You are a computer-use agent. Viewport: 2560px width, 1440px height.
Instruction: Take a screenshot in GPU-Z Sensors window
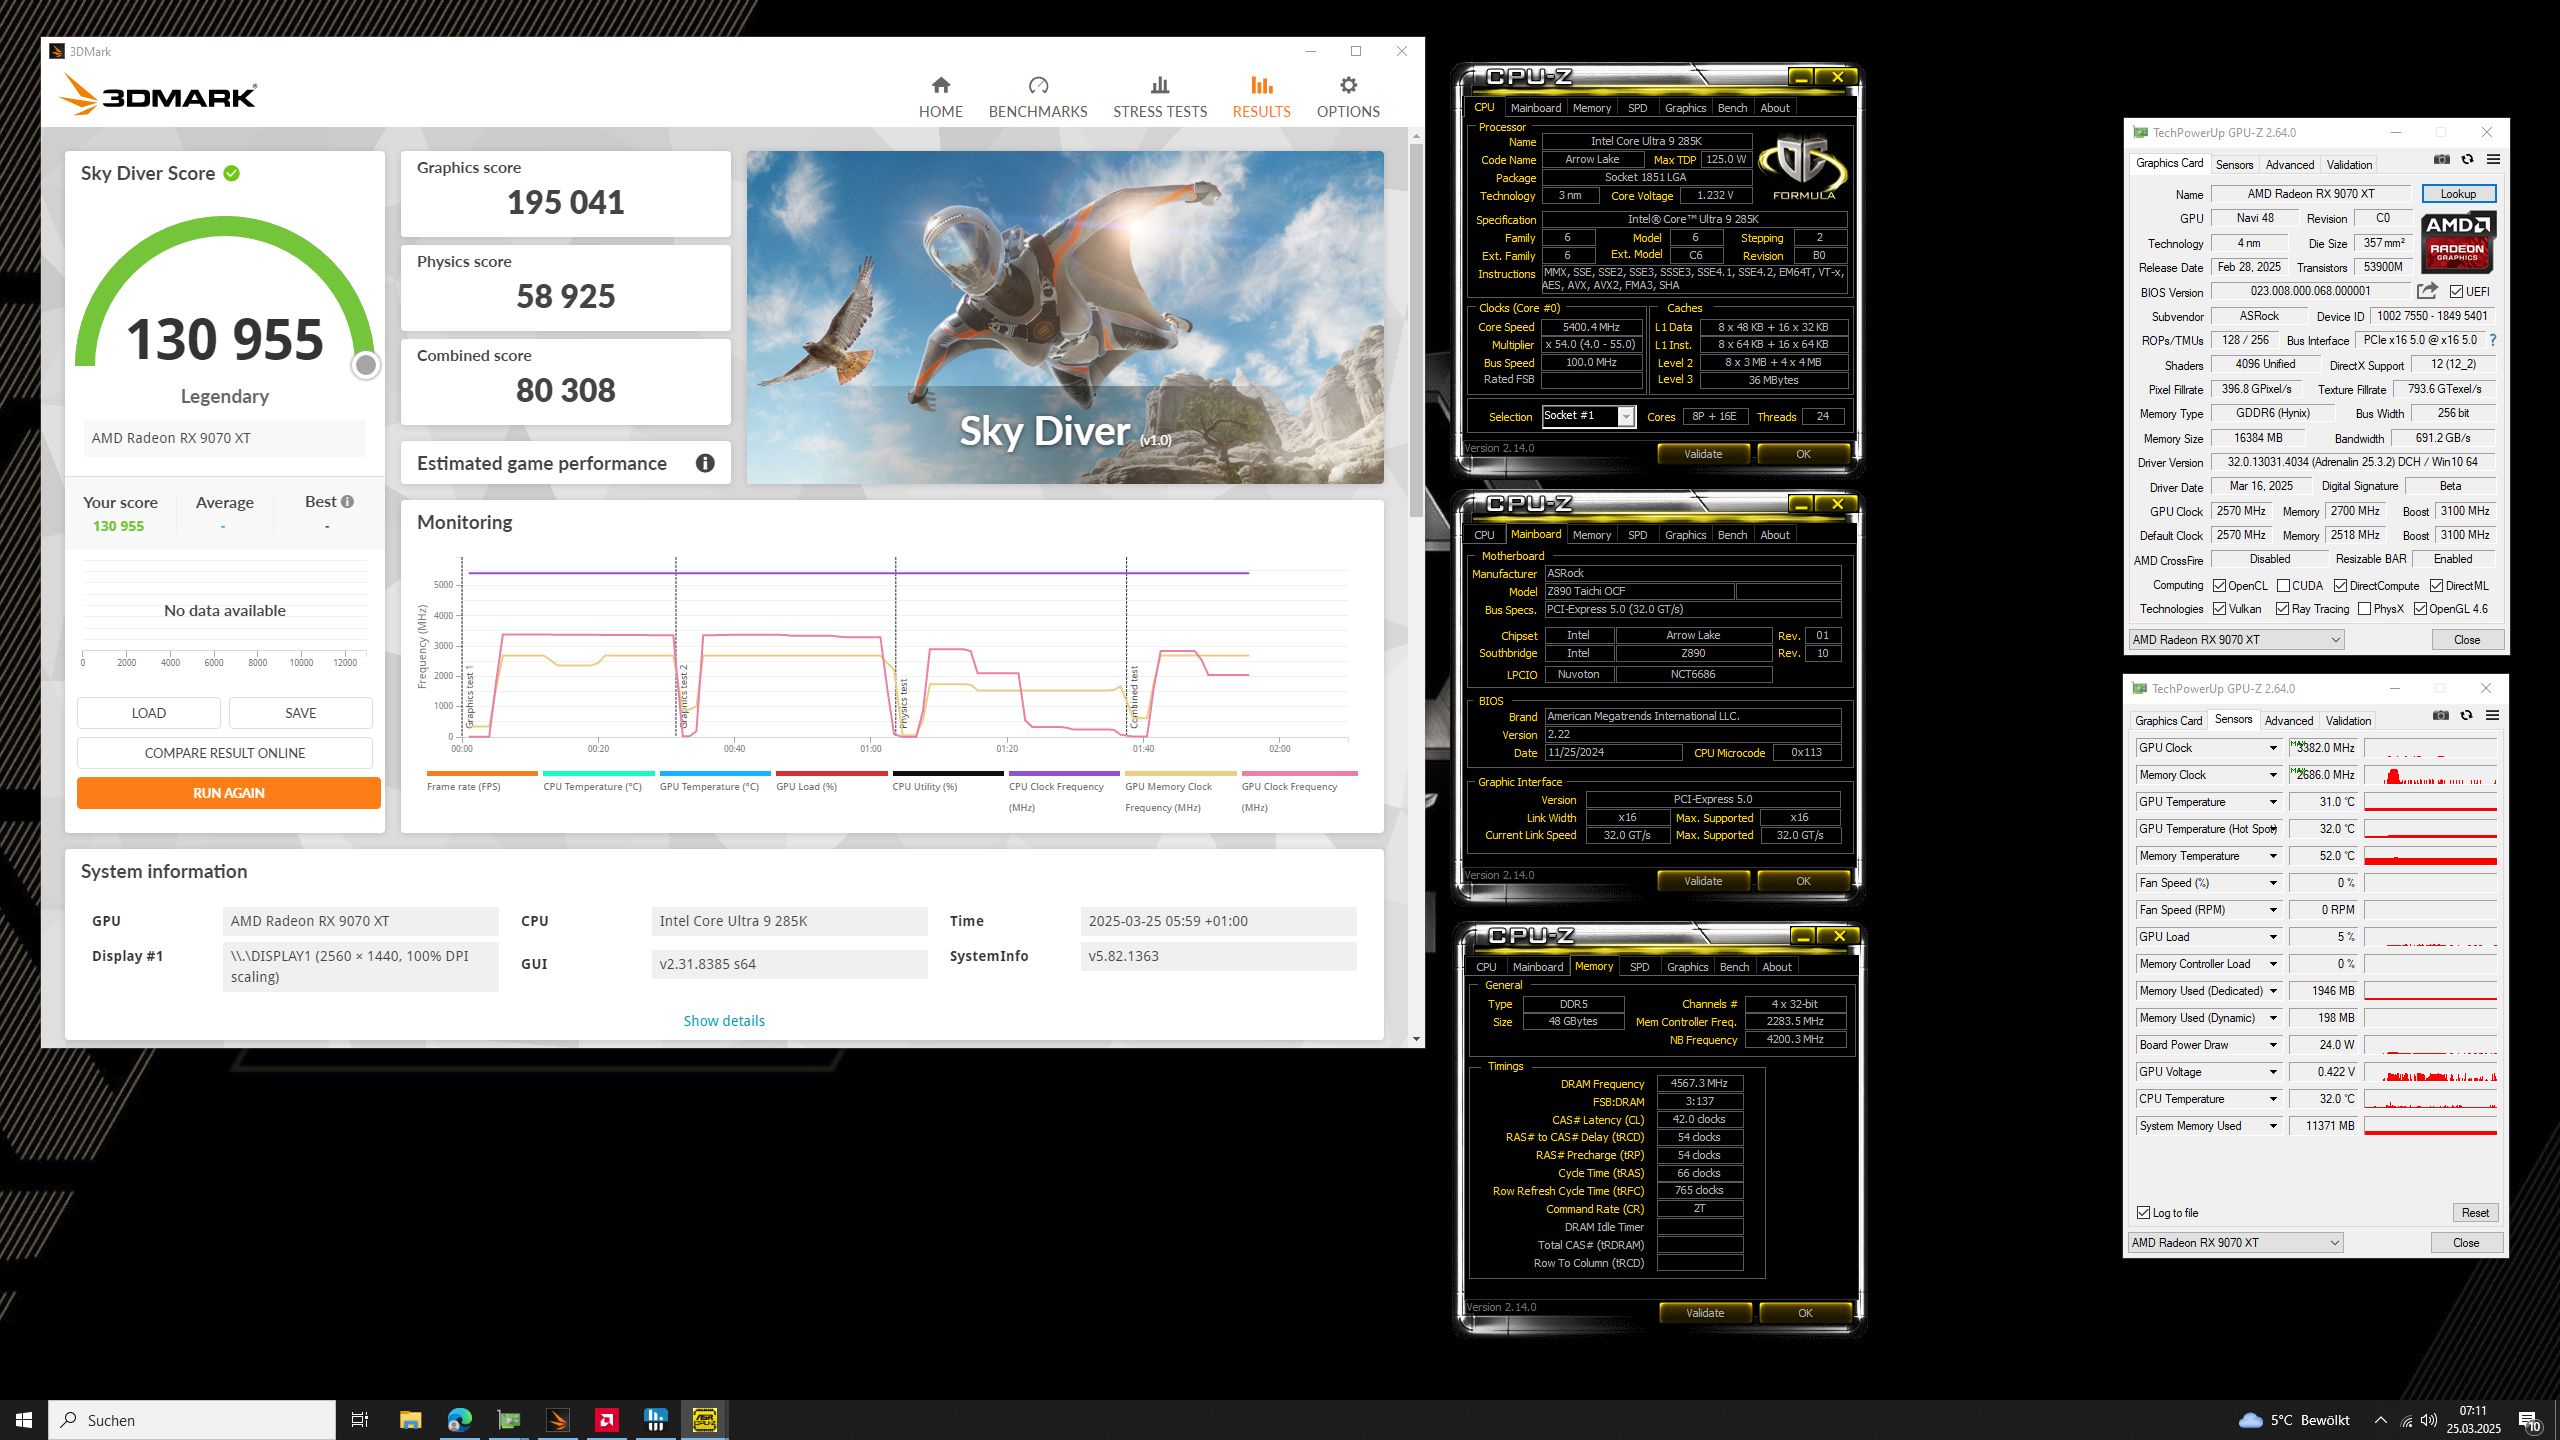point(2440,716)
